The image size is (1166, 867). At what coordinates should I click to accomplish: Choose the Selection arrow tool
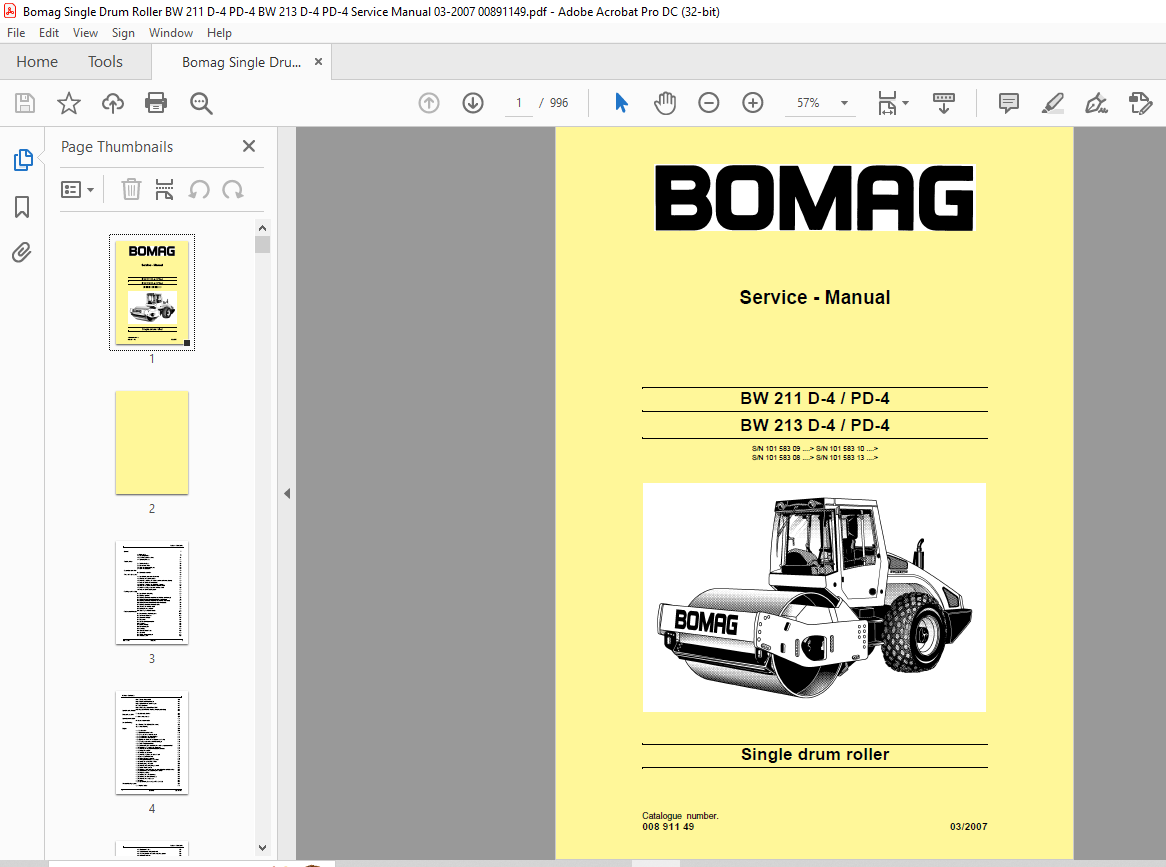pos(622,103)
